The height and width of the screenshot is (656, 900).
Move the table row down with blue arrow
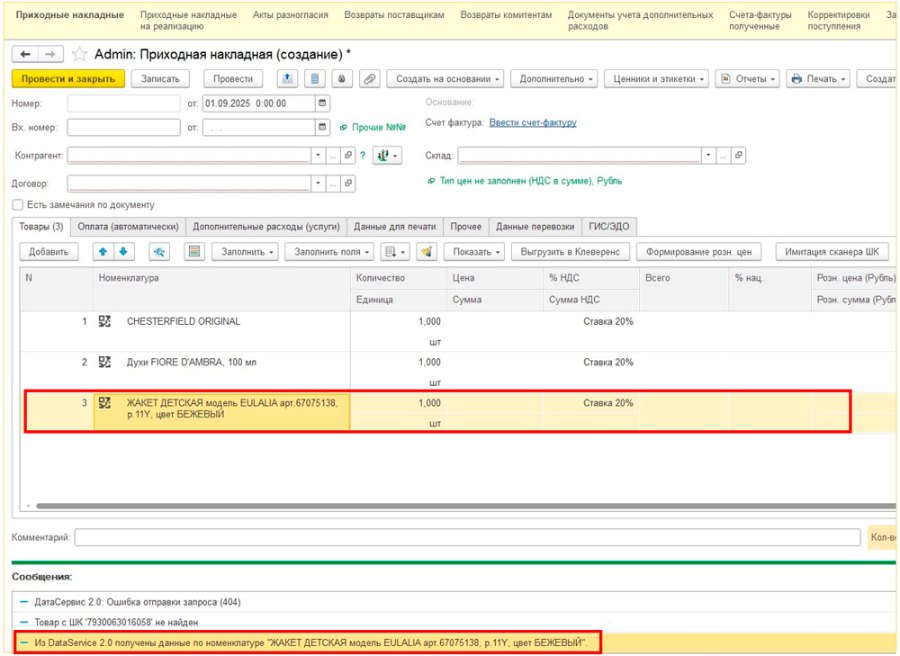(123, 251)
